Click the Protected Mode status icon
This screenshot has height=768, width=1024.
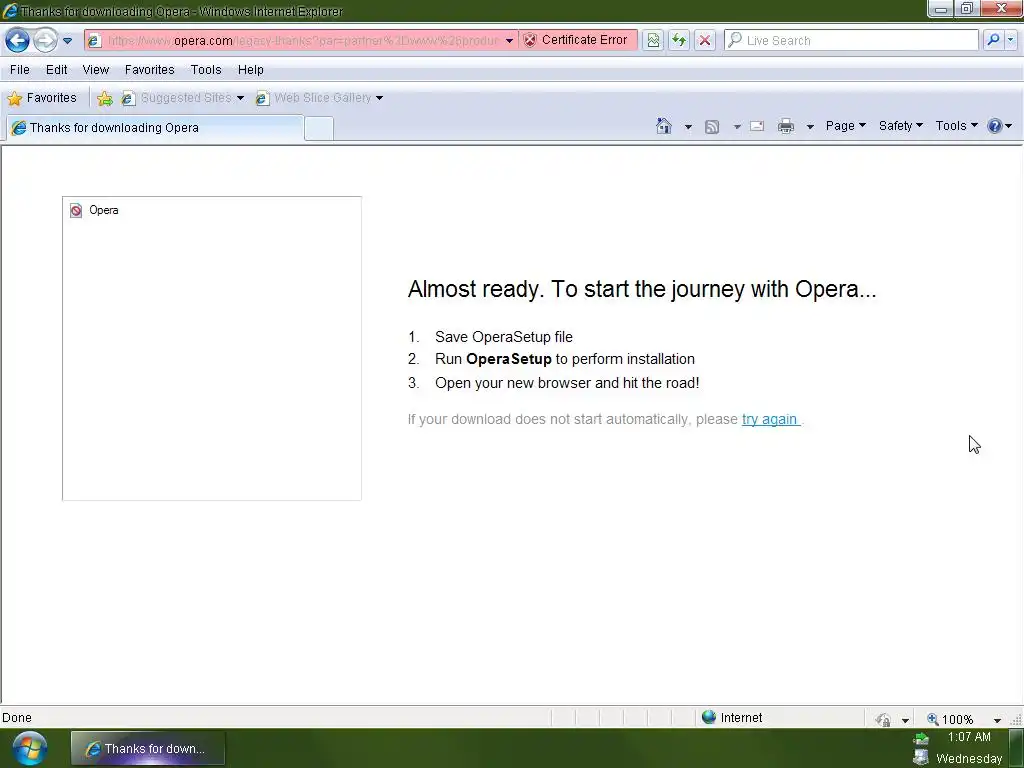click(x=883, y=719)
